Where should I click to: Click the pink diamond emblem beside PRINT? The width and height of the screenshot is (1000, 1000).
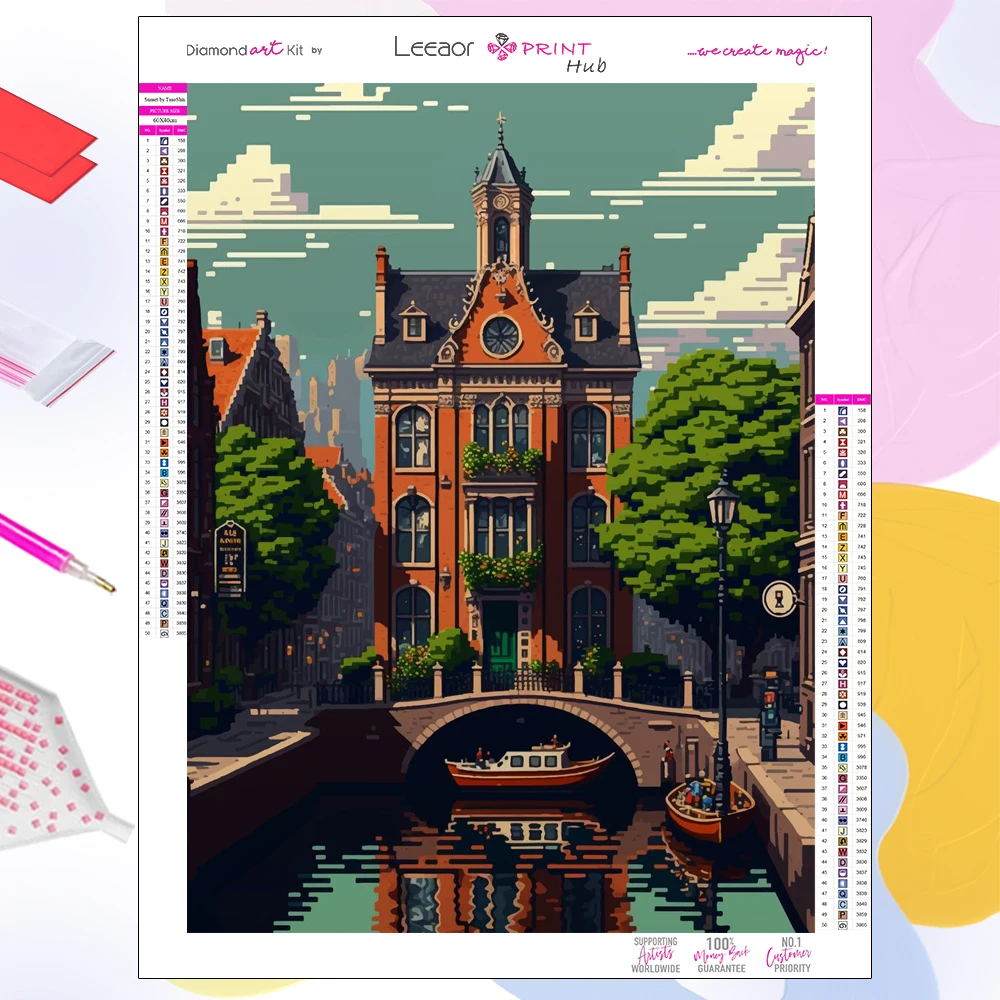point(502,47)
